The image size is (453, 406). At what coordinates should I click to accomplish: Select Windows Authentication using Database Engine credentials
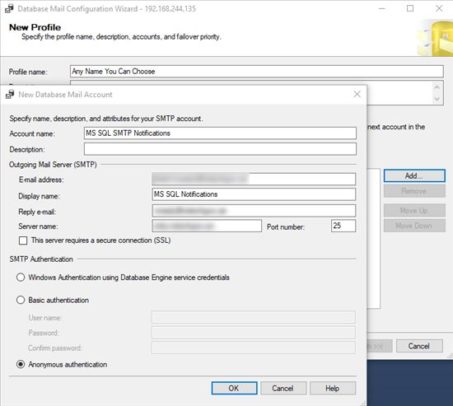(x=21, y=277)
